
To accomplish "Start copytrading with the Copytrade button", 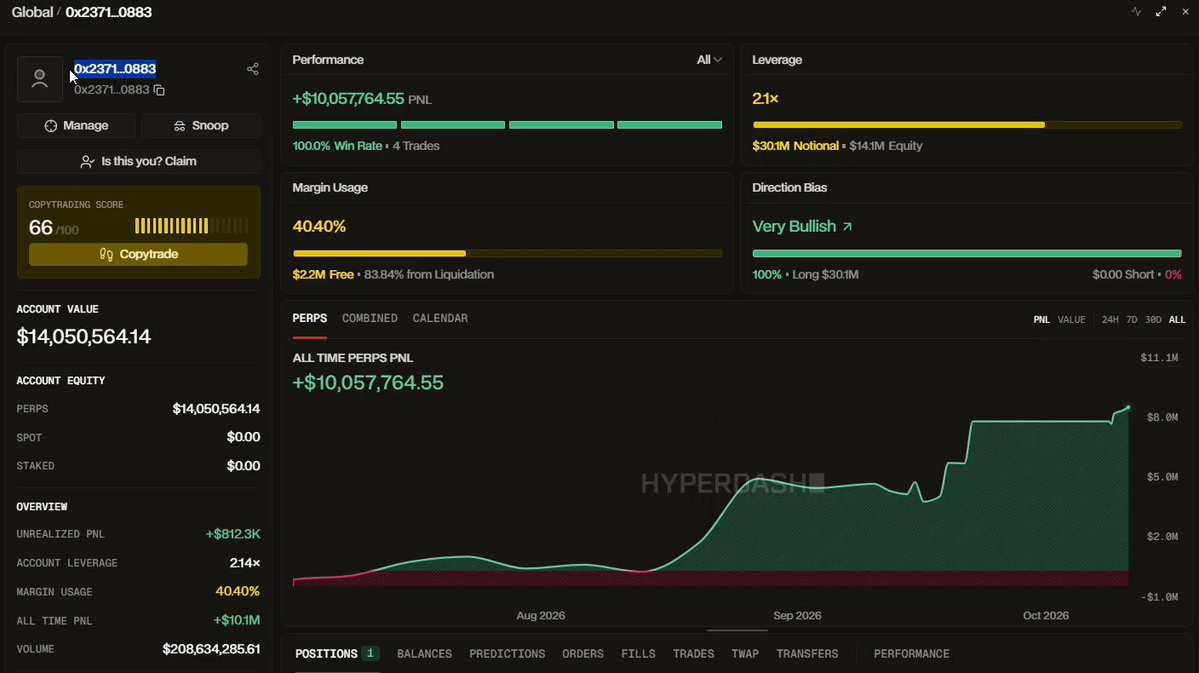I will 138,254.
